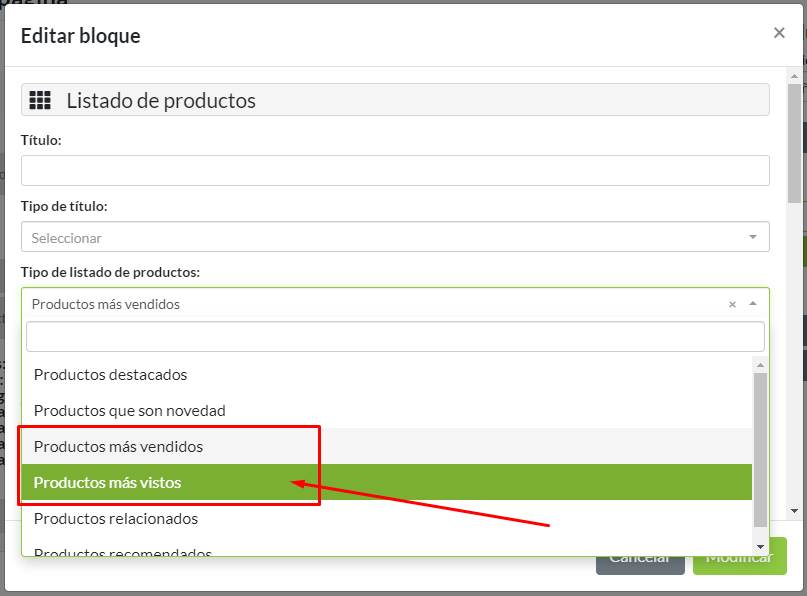Clear the selected list with the × icon

(x=732, y=304)
